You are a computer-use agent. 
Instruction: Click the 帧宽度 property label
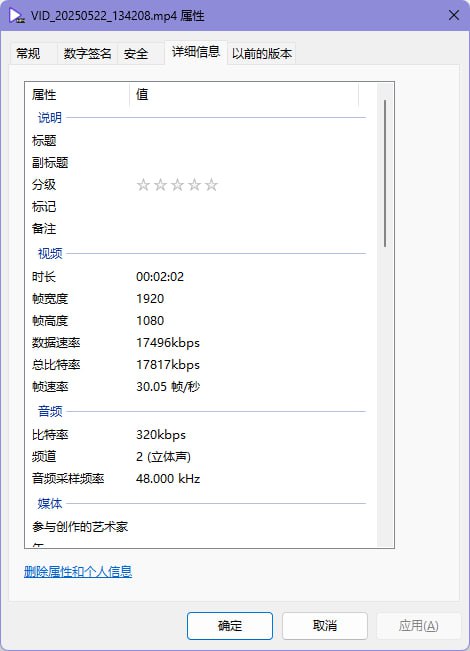50,299
